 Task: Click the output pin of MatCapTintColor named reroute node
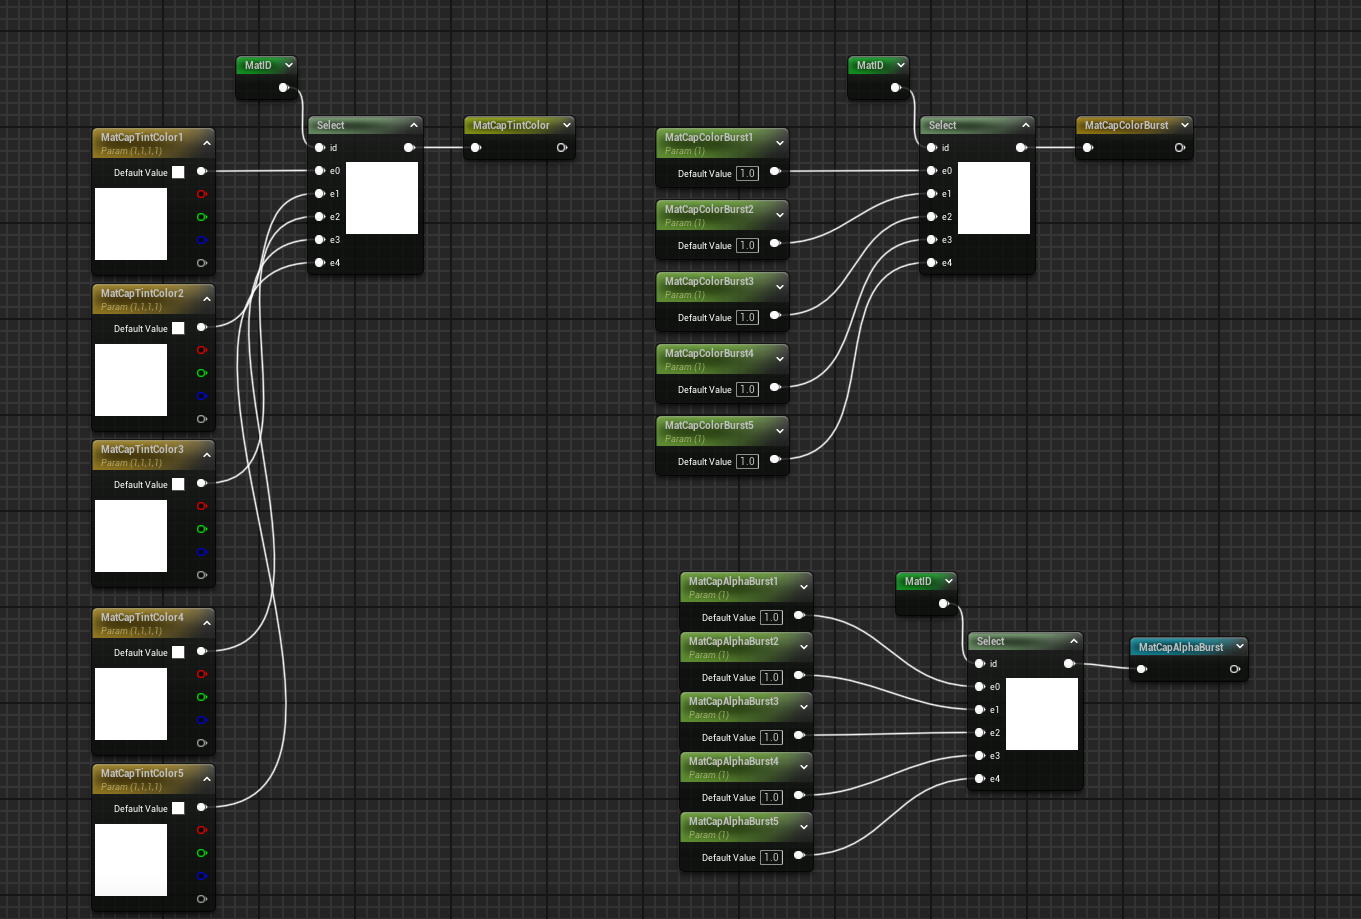pyautogui.click(x=562, y=148)
